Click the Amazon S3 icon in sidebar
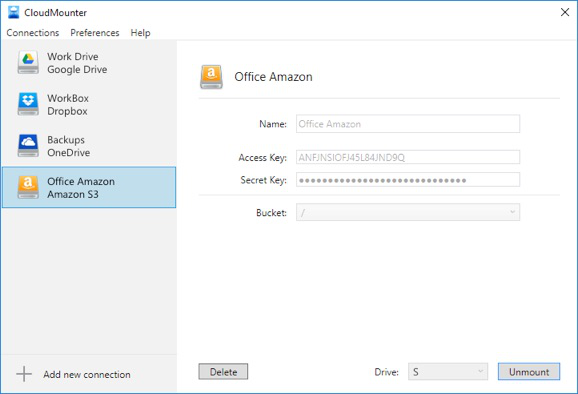Image resolution: width=578 pixels, height=394 pixels. click(x=28, y=187)
